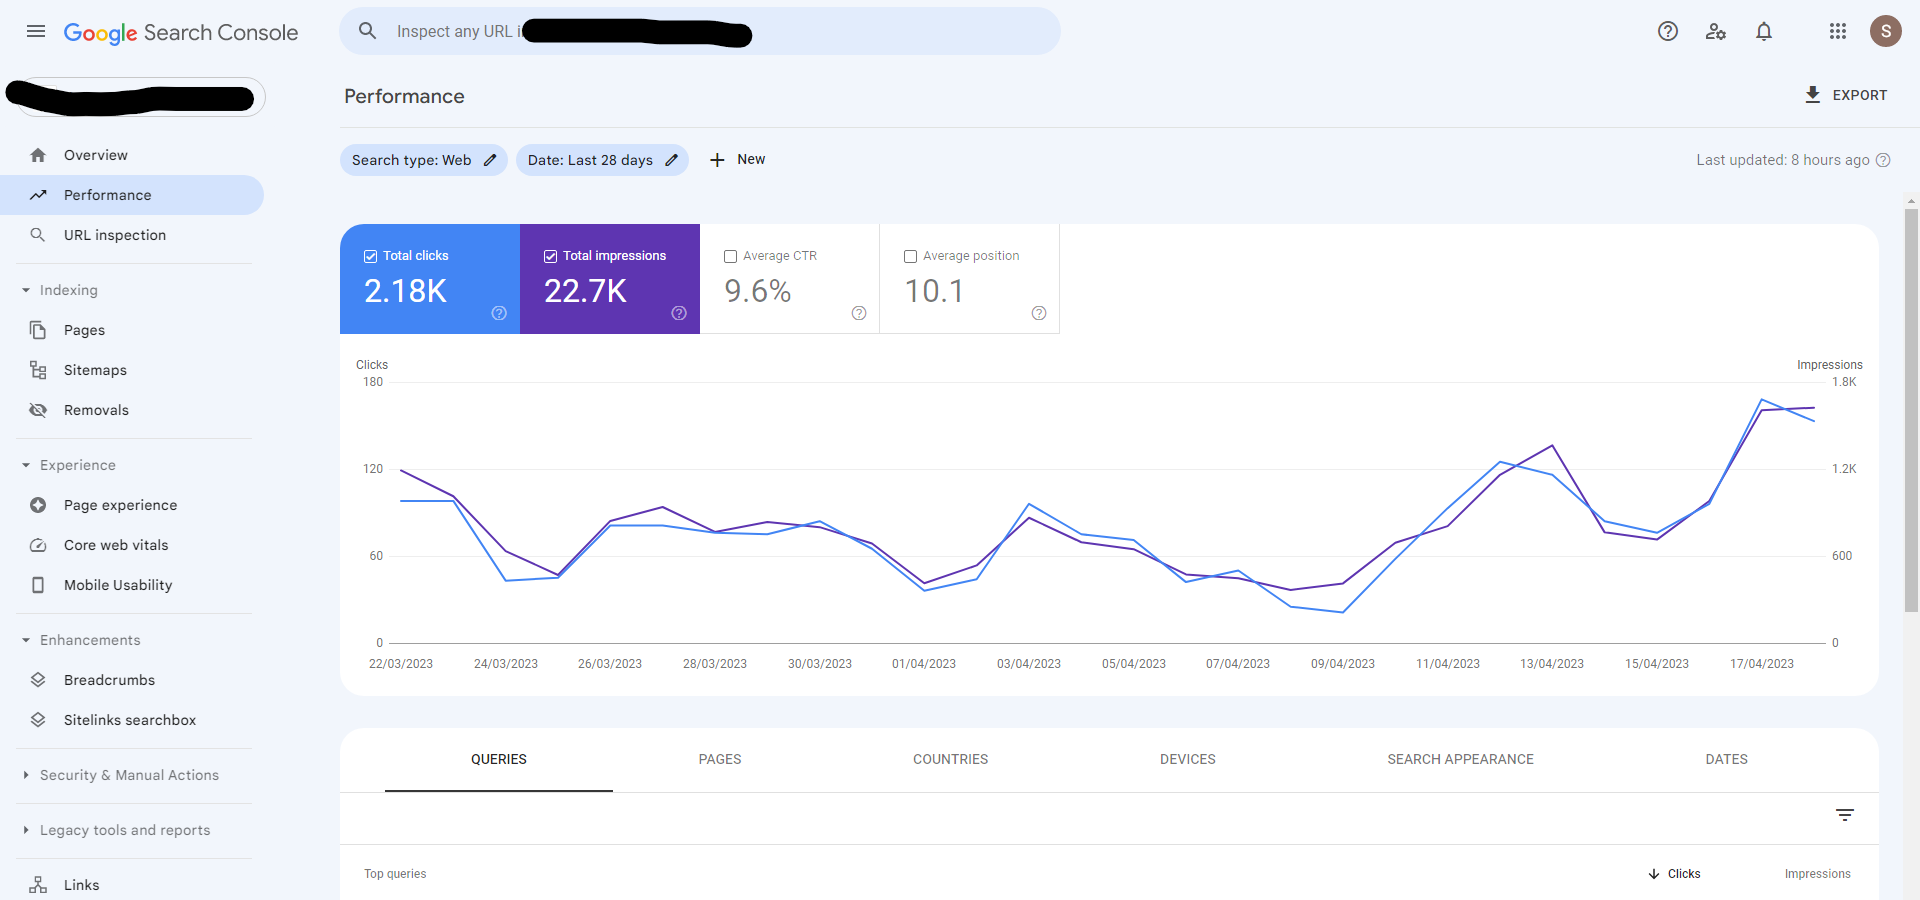Uncheck the Total impressions checkbox

(x=550, y=256)
